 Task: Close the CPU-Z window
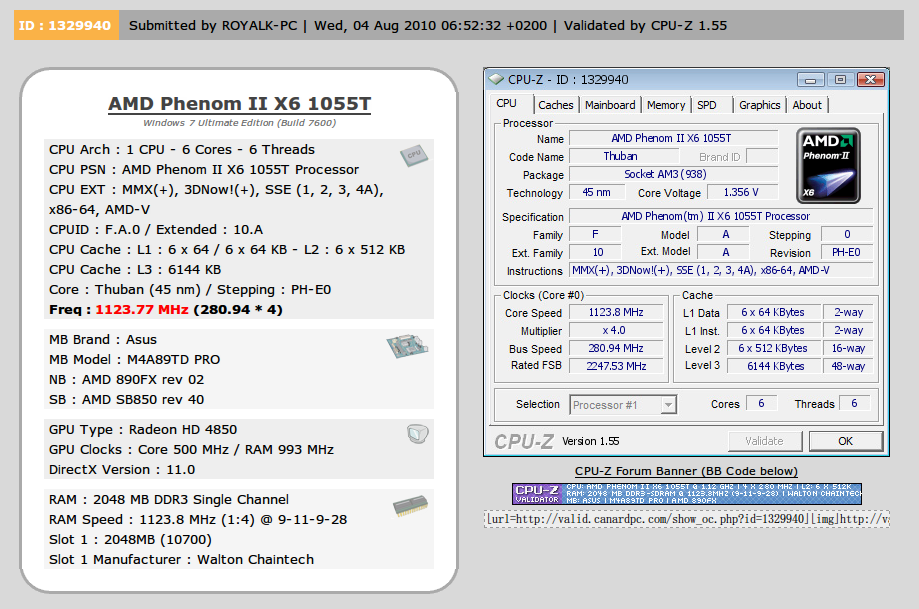click(x=870, y=80)
